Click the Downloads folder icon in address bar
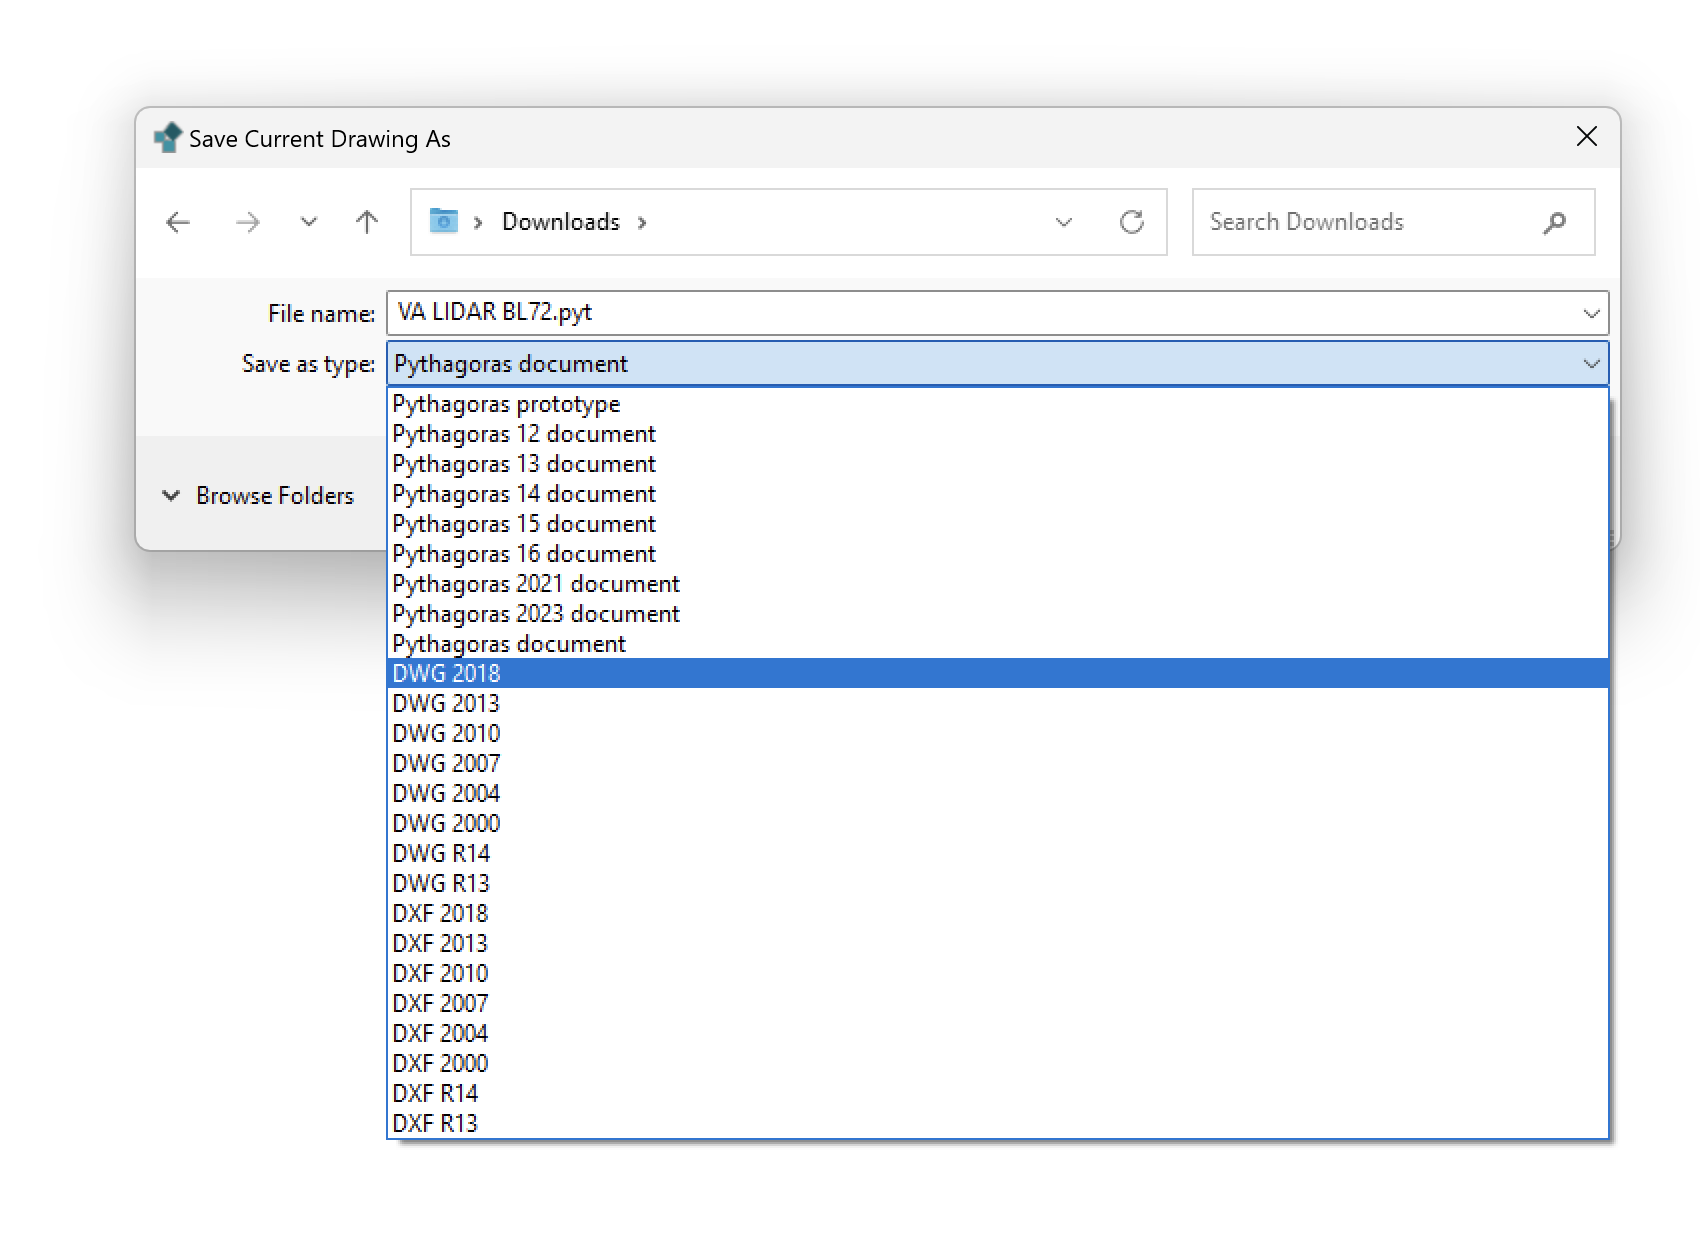Image resolution: width=1700 pixels, height=1256 pixels. pyautogui.click(x=443, y=221)
